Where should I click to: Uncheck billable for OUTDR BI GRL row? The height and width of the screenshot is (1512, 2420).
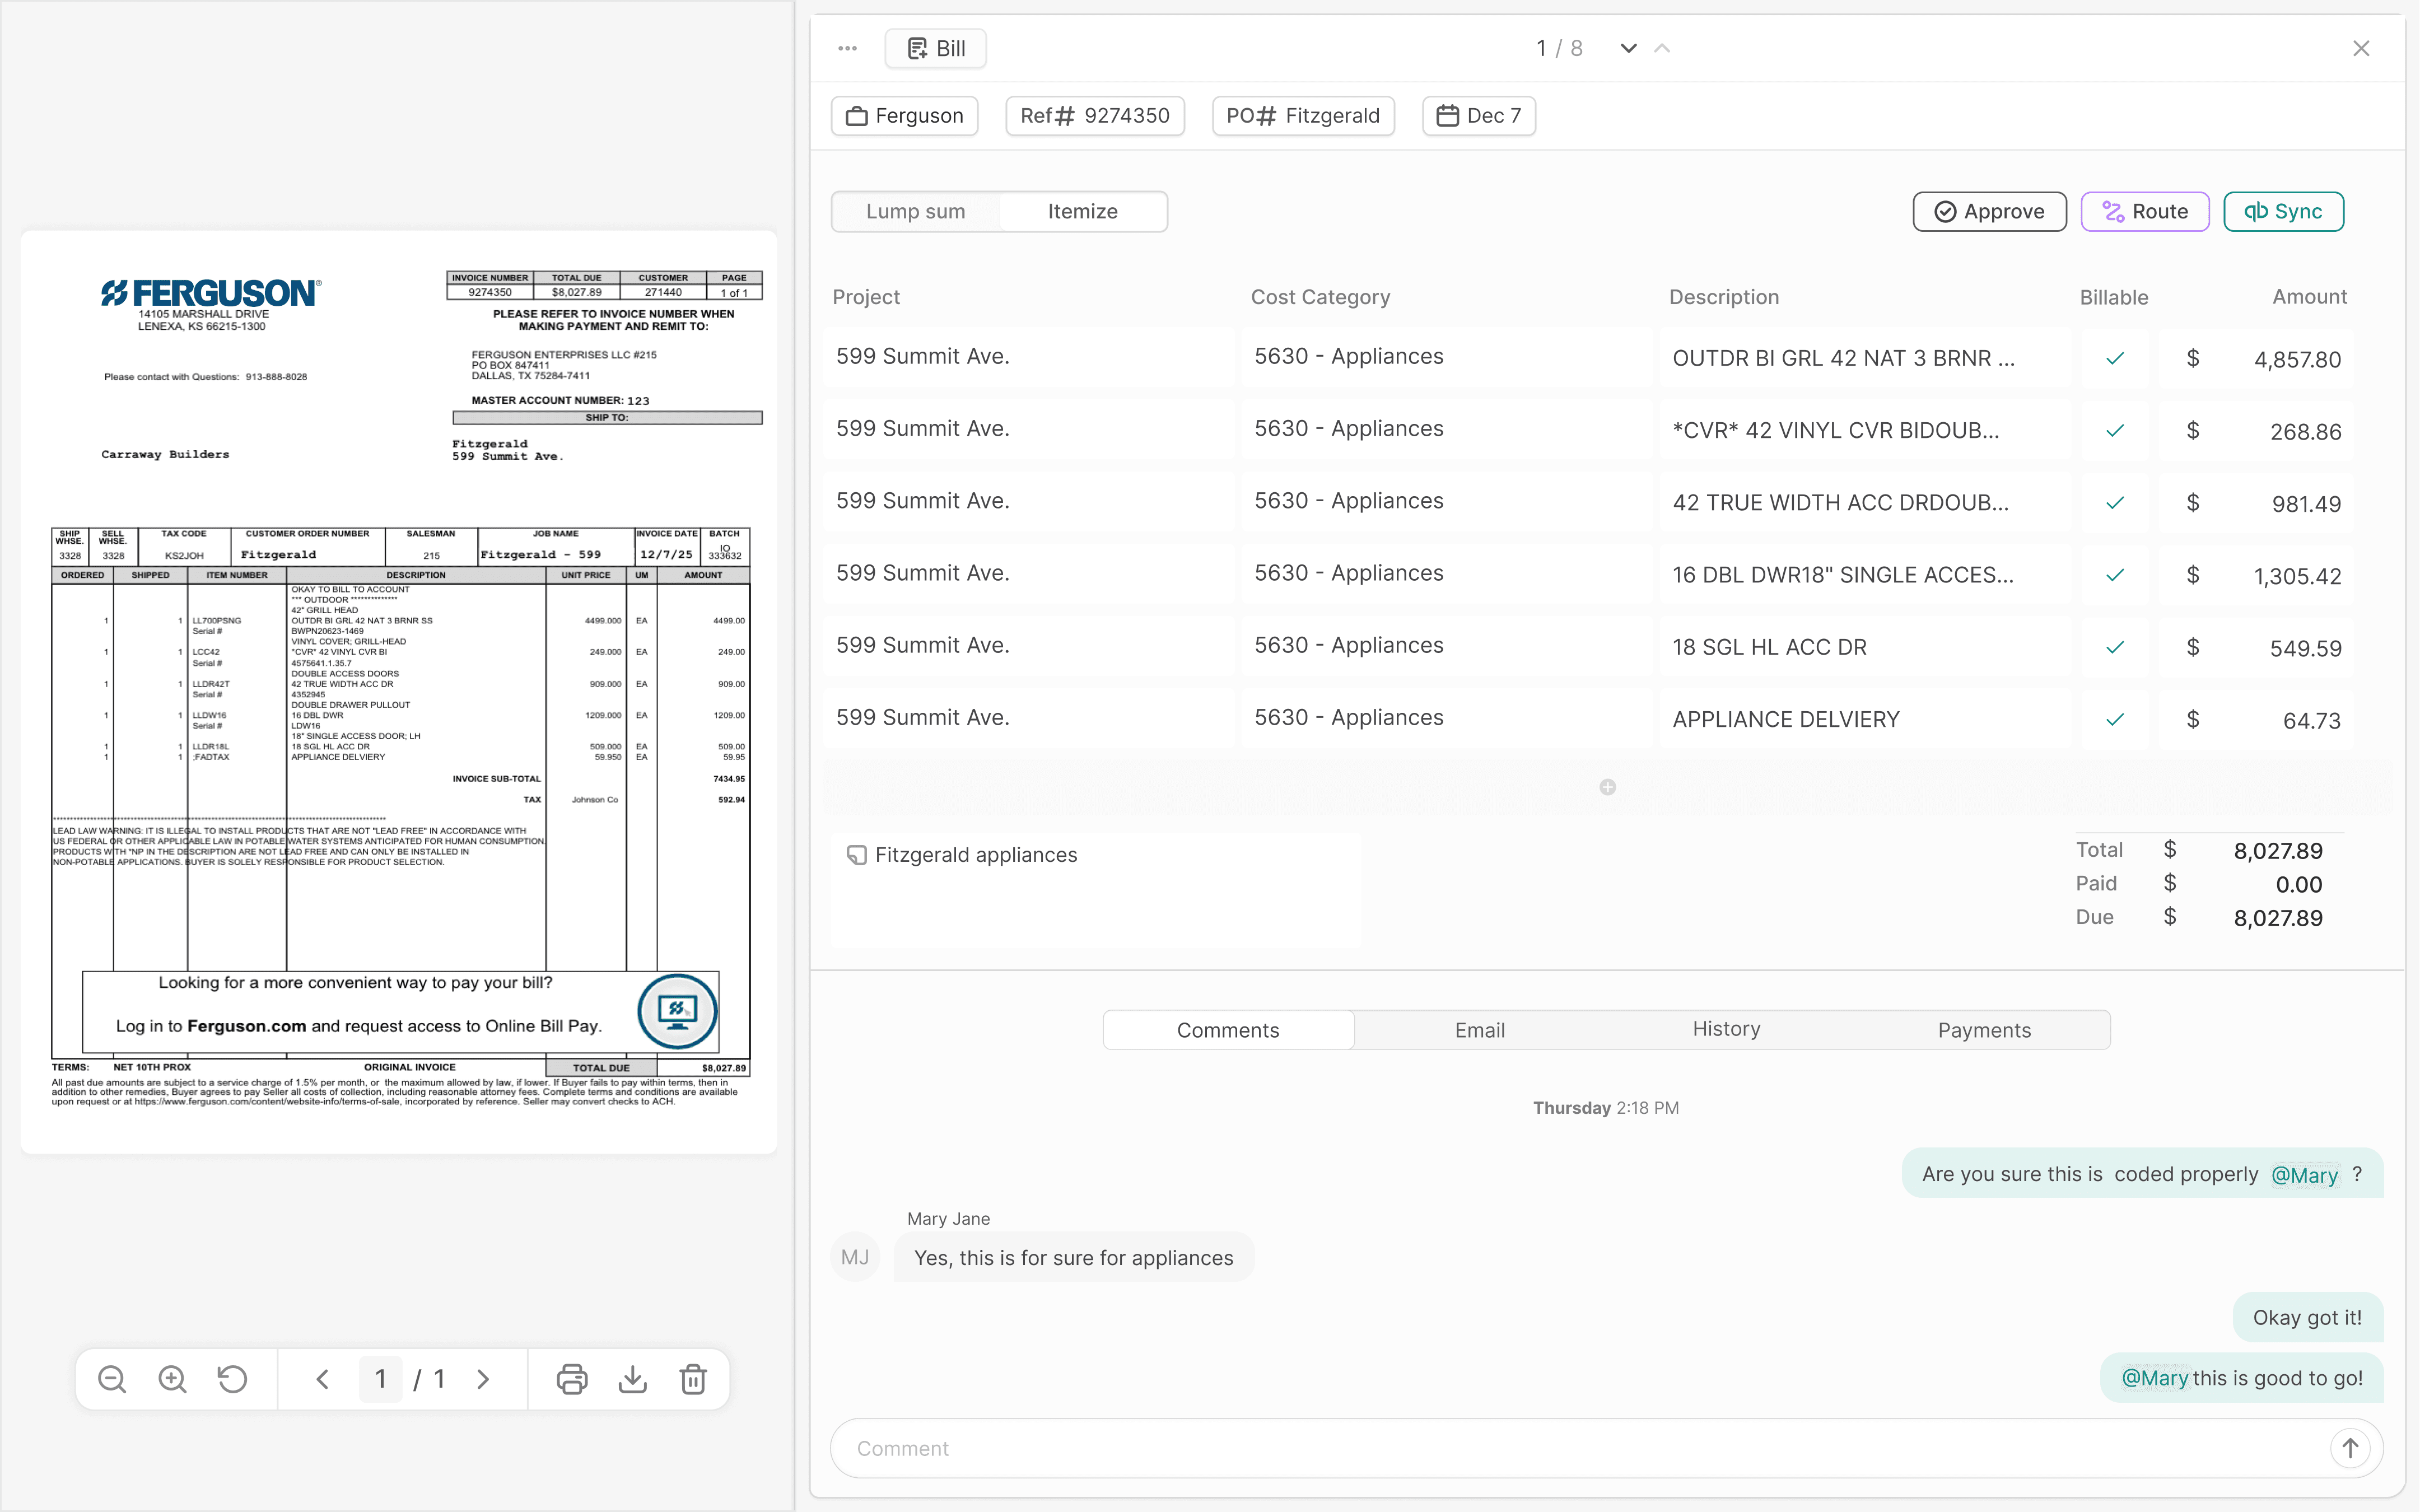pos(2114,358)
